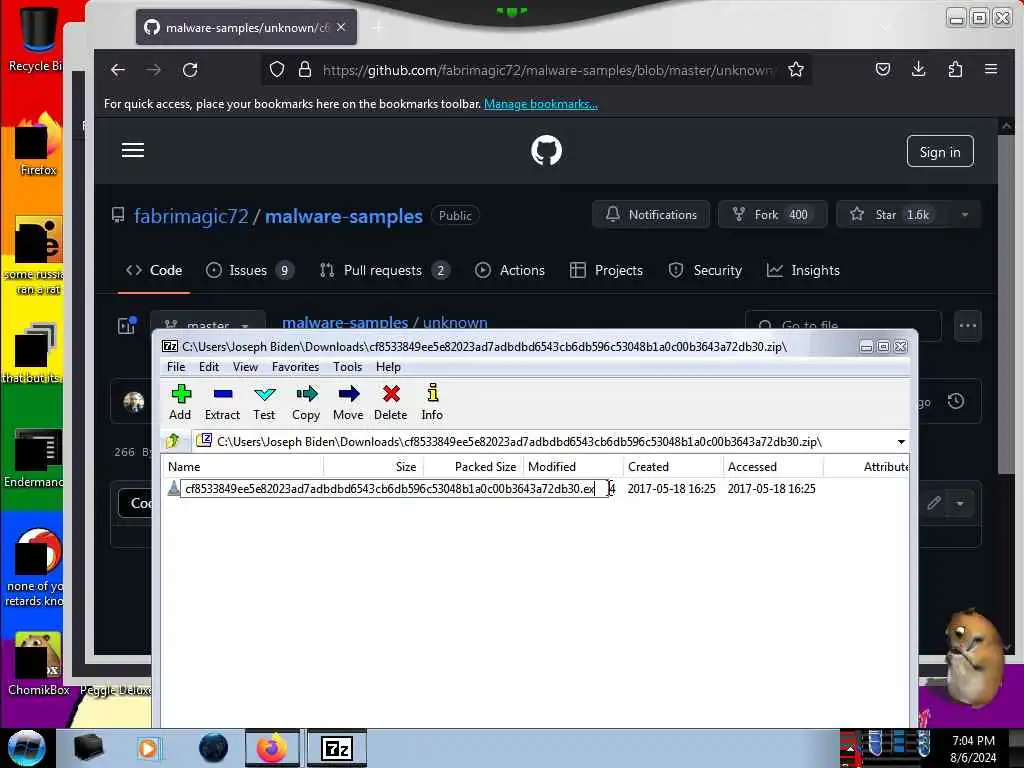This screenshot has width=1024, height=768.
Task: Open GitHub's three-dots more options button
Action: pyautogui.click(x=967, y=325)
